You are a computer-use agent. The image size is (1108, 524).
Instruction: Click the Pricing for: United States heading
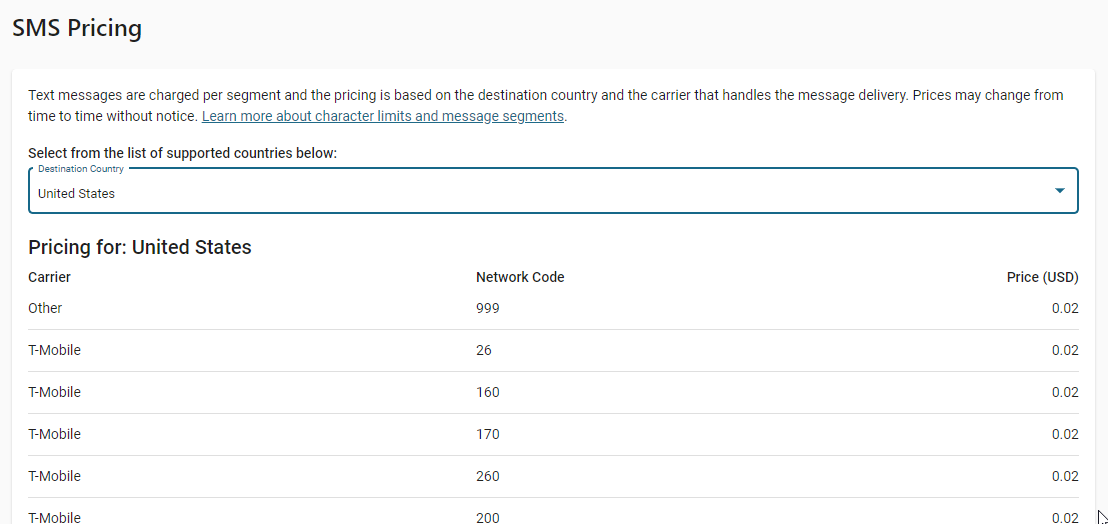[140, 247]
